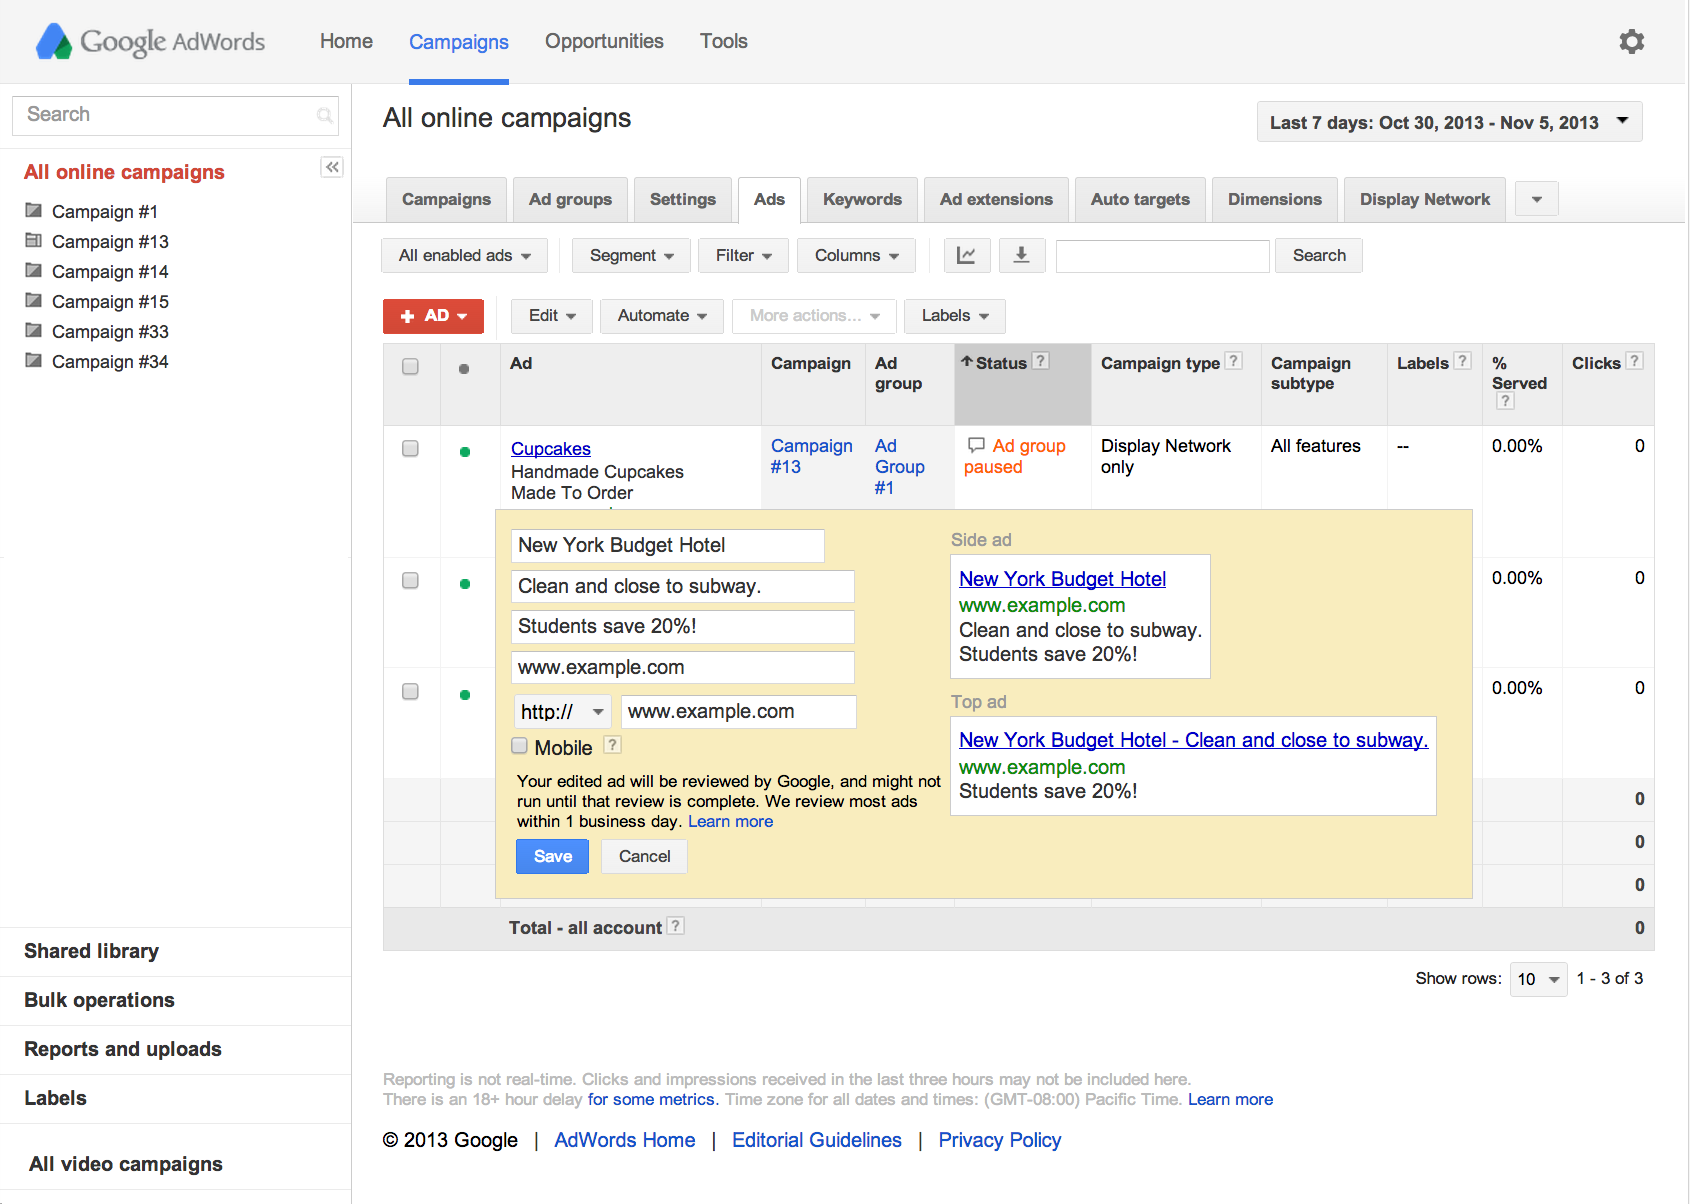Open All enabled ads filter dropdown

pos(464,255)
